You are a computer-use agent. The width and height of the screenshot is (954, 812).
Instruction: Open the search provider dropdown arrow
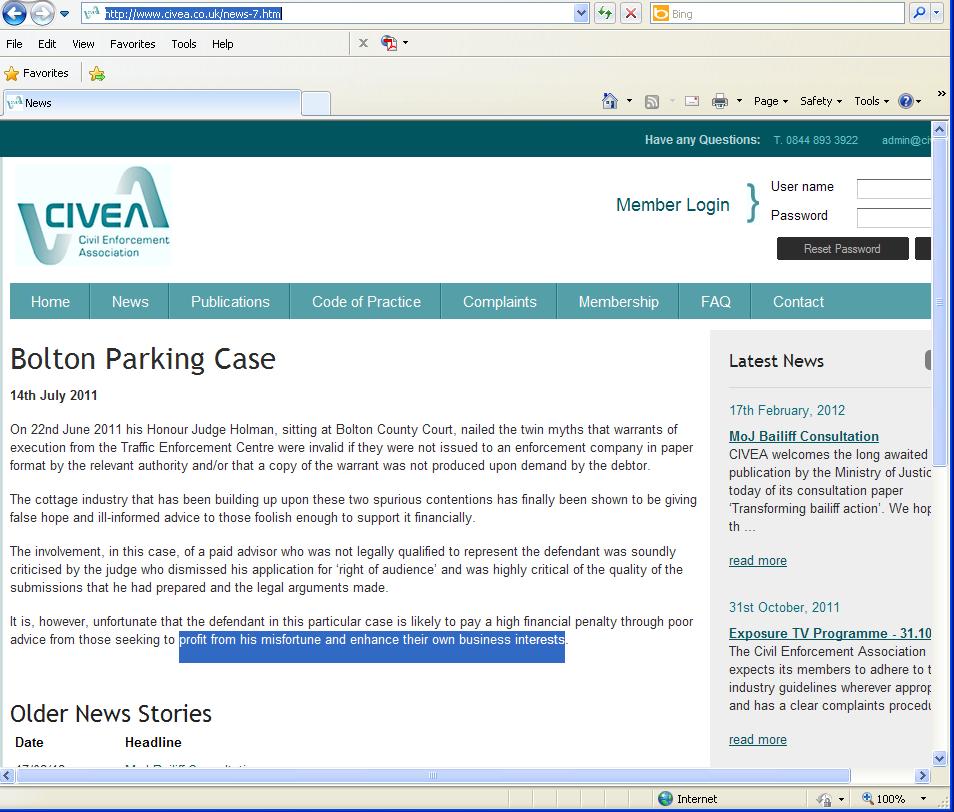(936, 13)
